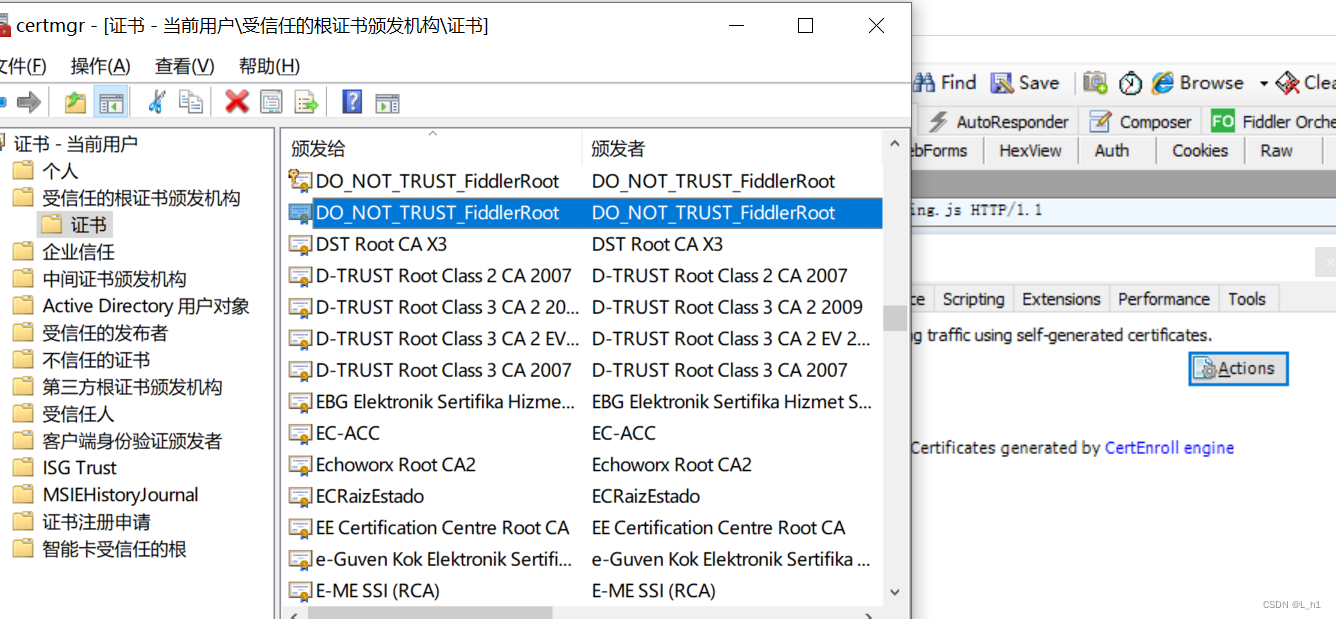This screenshot has height=619, width=1336.
Task: Click the copy icon in certmgr toolbar
Action: pos(190,102)
